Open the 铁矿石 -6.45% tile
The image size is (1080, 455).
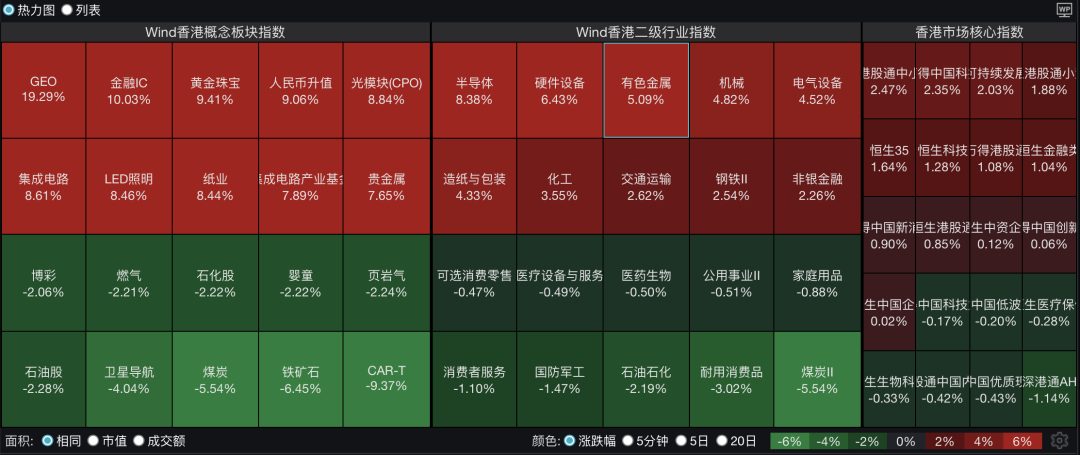[300, 379]
